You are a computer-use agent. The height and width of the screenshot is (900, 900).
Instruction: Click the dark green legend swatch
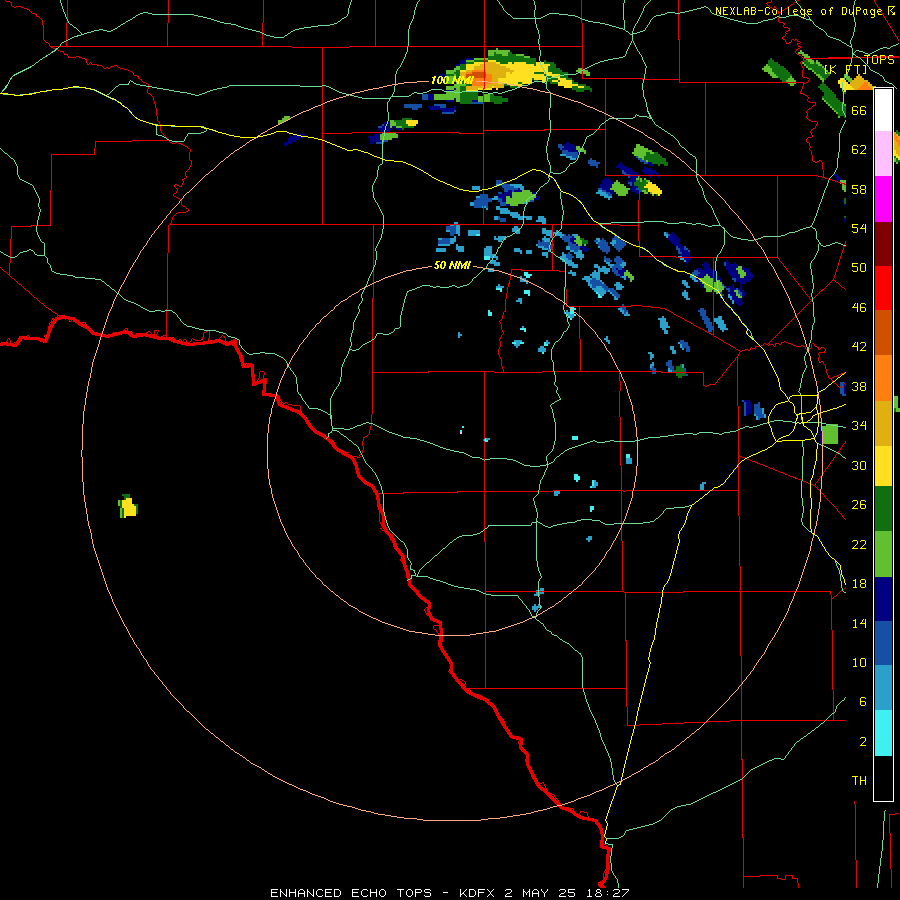click(883, 509)
